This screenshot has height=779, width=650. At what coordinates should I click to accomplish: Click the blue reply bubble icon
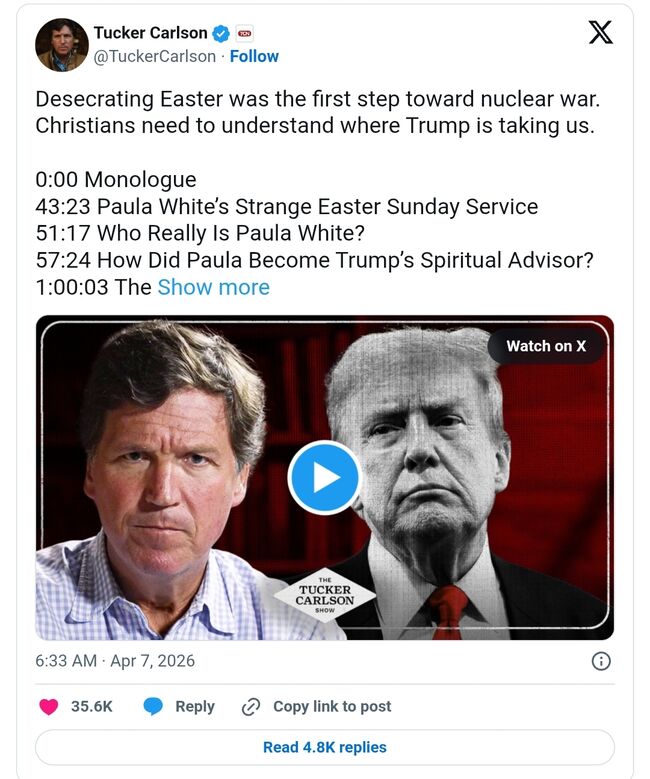153,706
